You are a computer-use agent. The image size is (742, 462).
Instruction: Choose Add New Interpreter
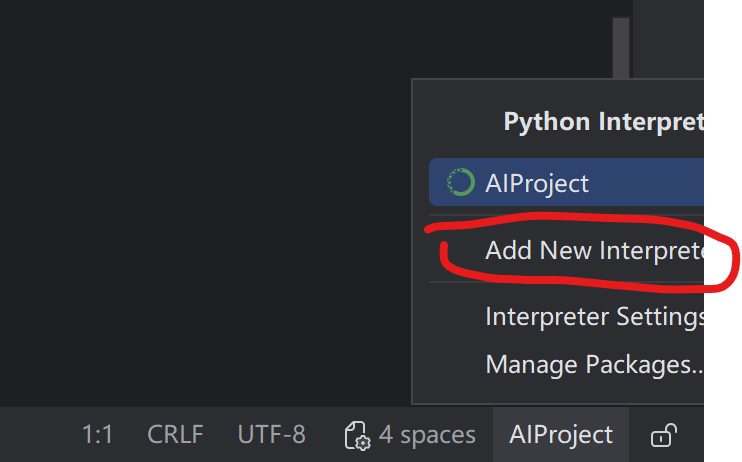point(566,250)
